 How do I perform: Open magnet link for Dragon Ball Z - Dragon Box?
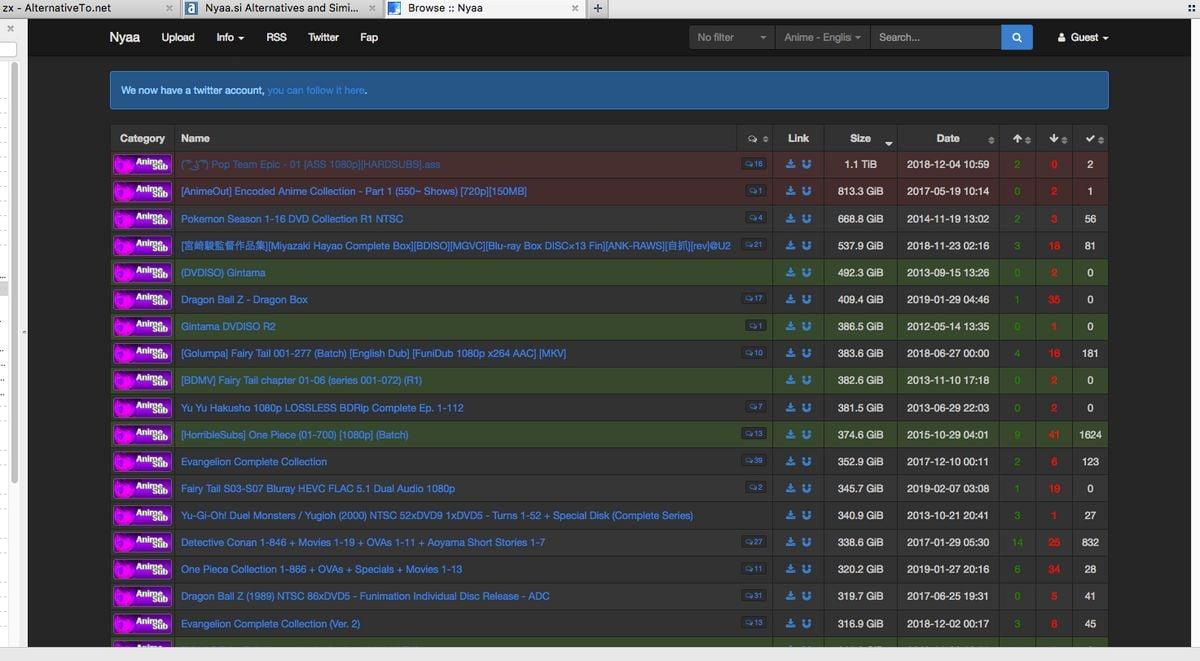[806, 299]
